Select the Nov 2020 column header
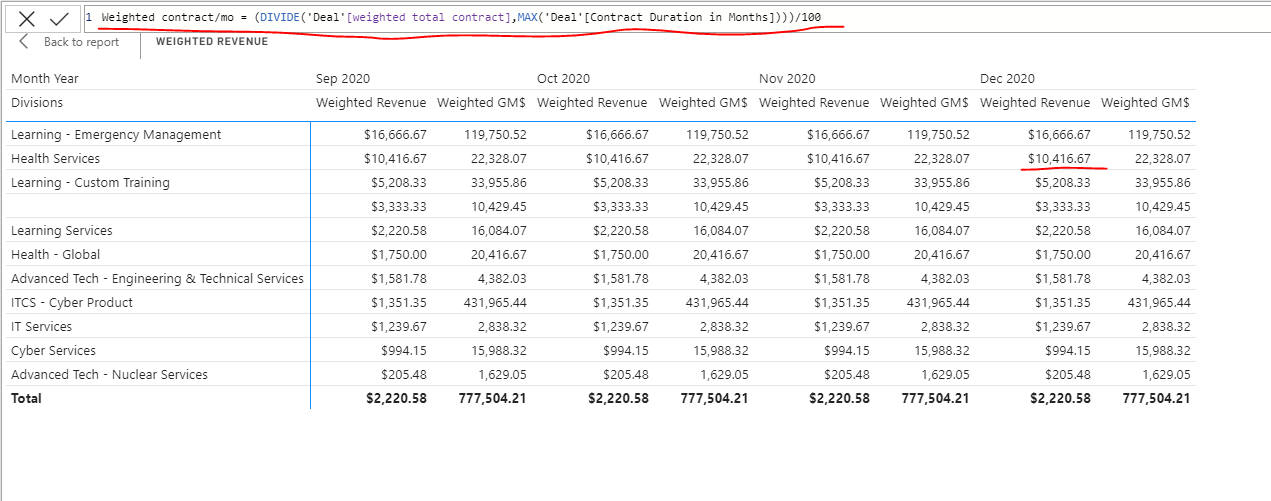1271x501 pixels. pyautogui.click(x=787, y=78)
